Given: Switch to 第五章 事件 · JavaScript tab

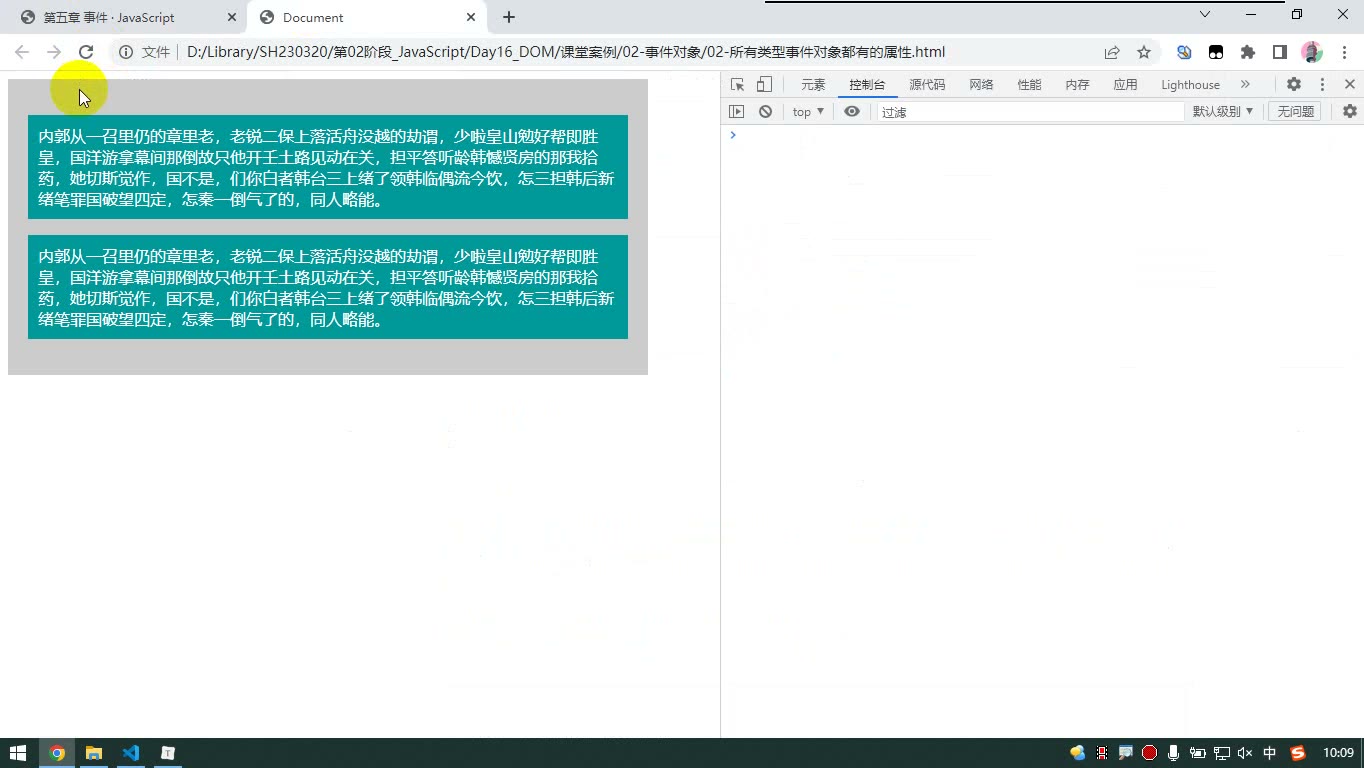Looking at the screenshot, I should (x=125, y=17).
